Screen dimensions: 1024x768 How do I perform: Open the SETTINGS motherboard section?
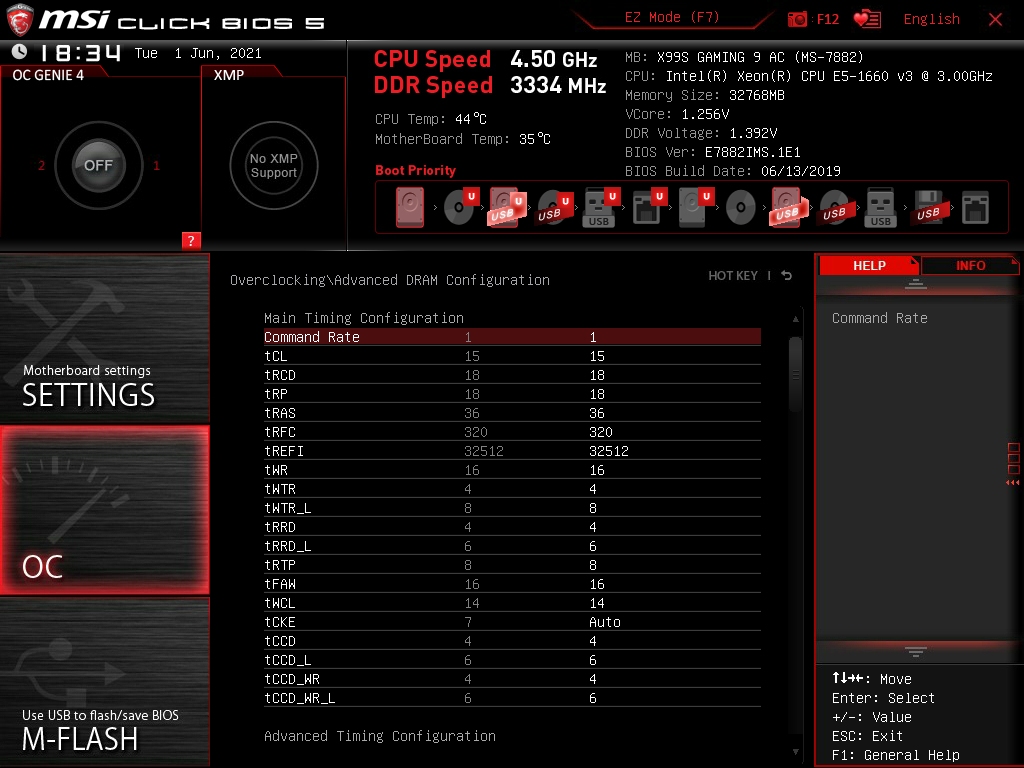[104, 338]
